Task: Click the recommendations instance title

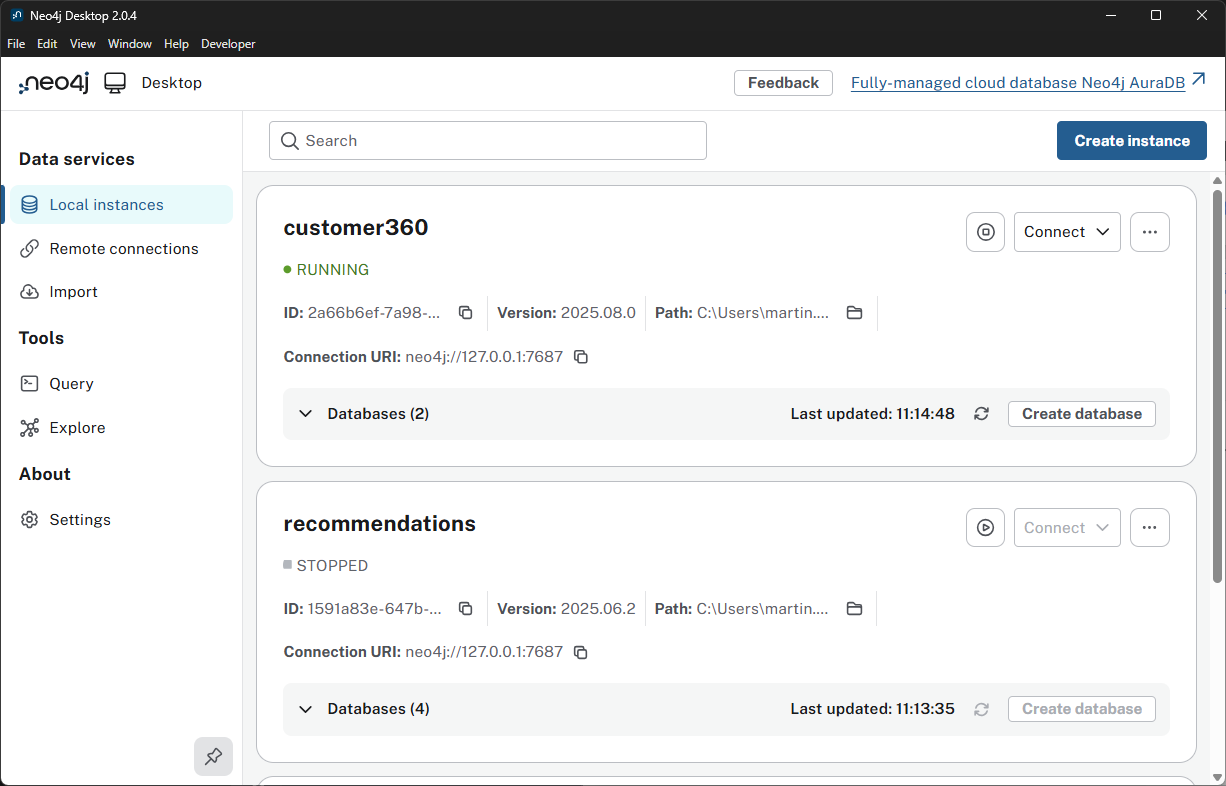Action: 380,524
